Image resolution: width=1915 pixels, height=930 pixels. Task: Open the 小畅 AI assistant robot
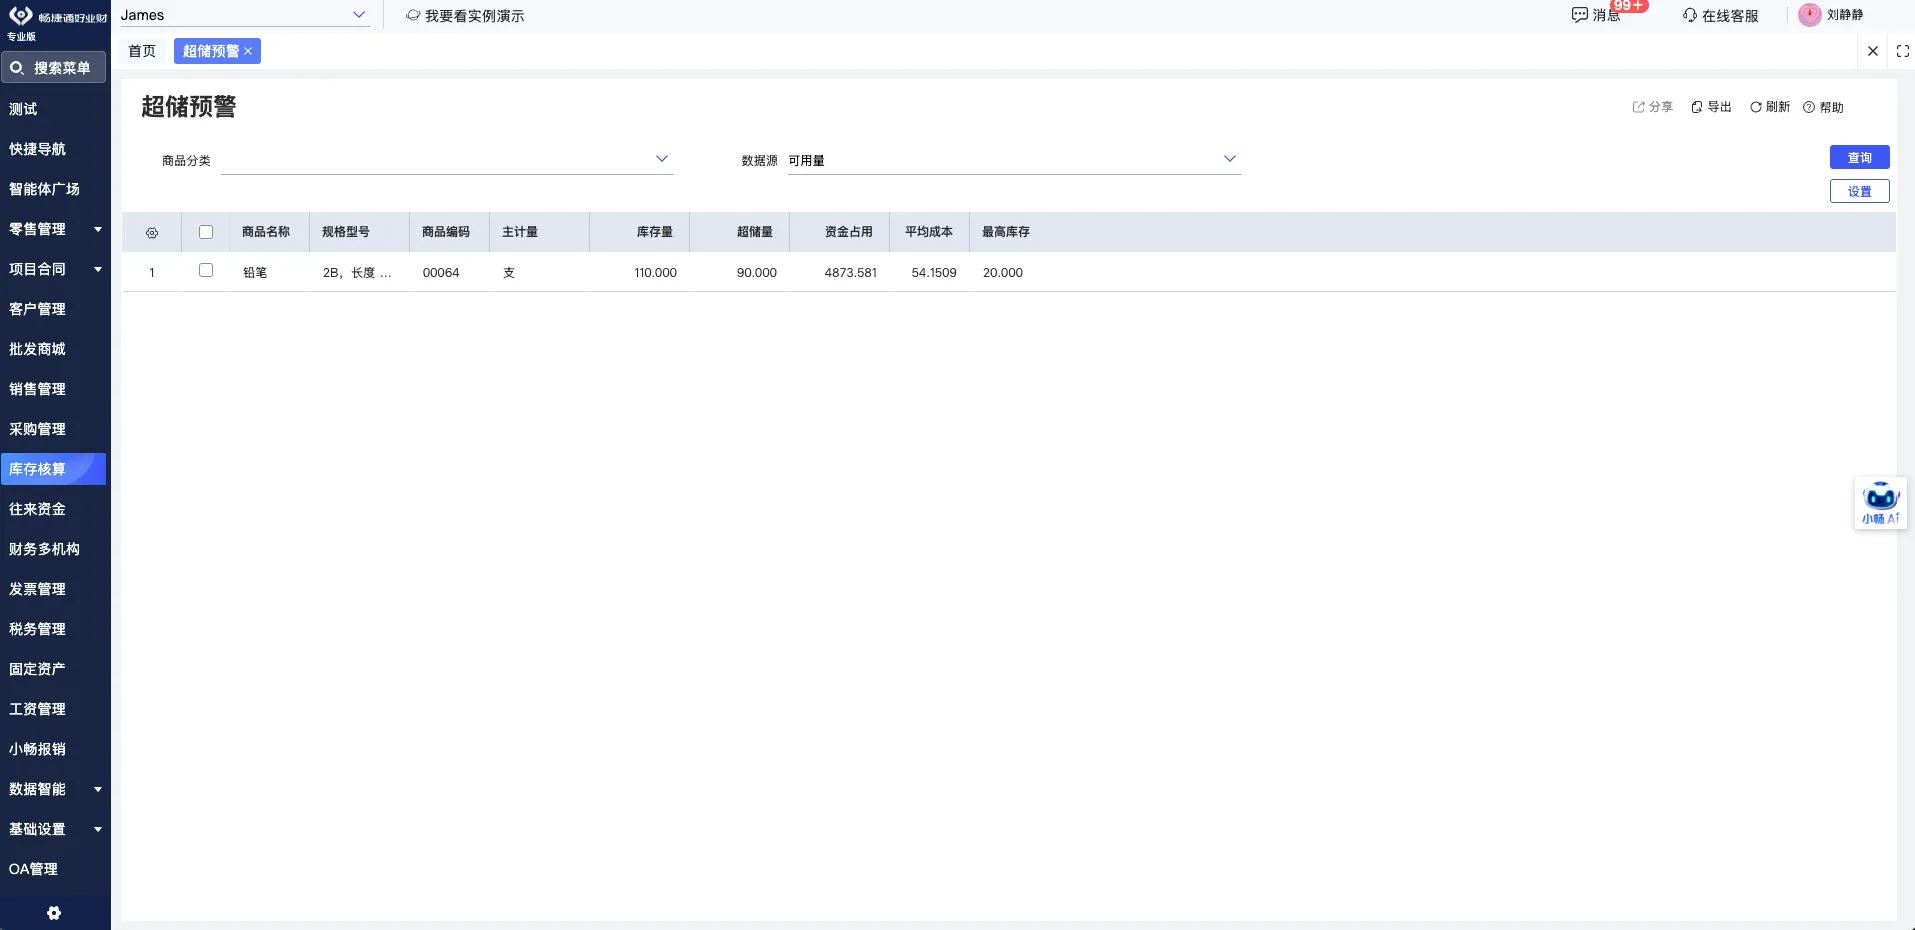pos(1880,503)
